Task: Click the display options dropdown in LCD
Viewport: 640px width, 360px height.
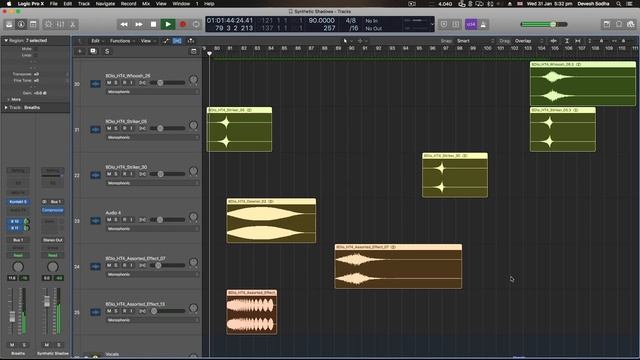Action: pyautogui.click(x=432, y=24)
